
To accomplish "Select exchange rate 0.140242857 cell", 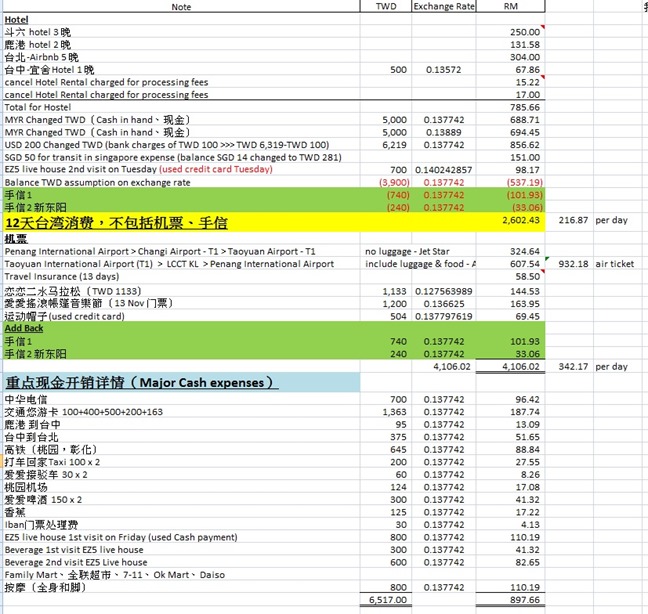I will (x=443, y=170).
